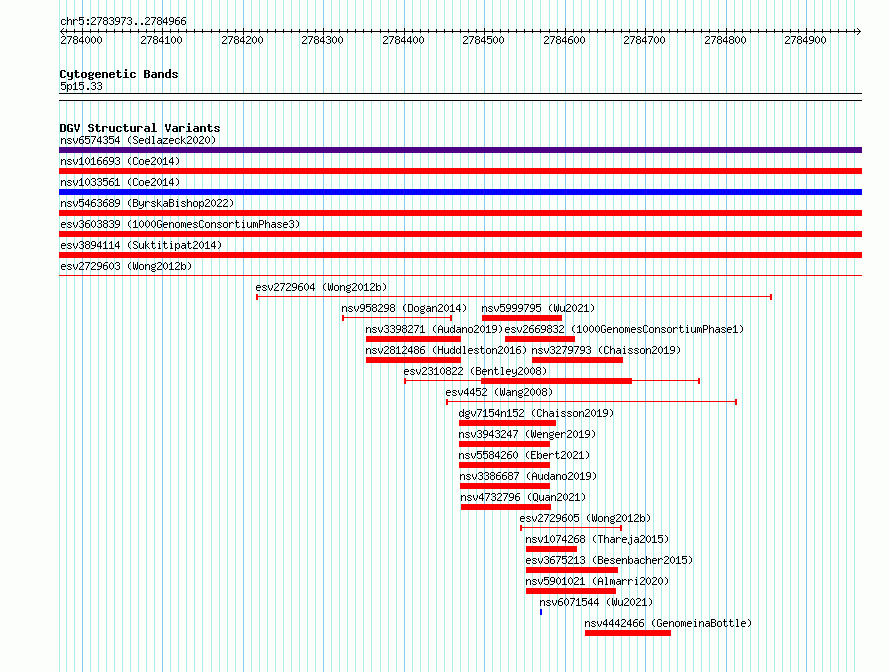Click esv2729604 (Wong2012b) label

click(321, 287)
